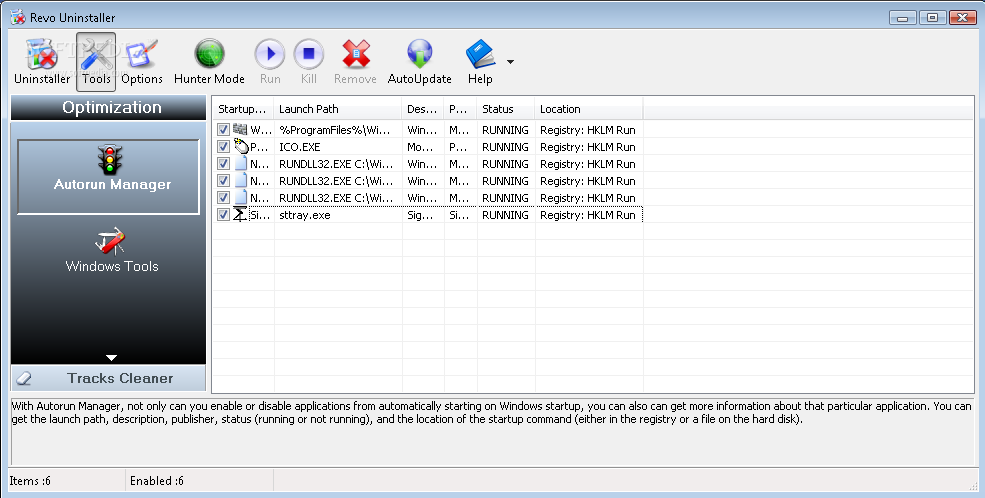Uncheck the %ProgramFiles% startup entry
The width and height of the screenshot is (985, 498).
tap(223, 129)
